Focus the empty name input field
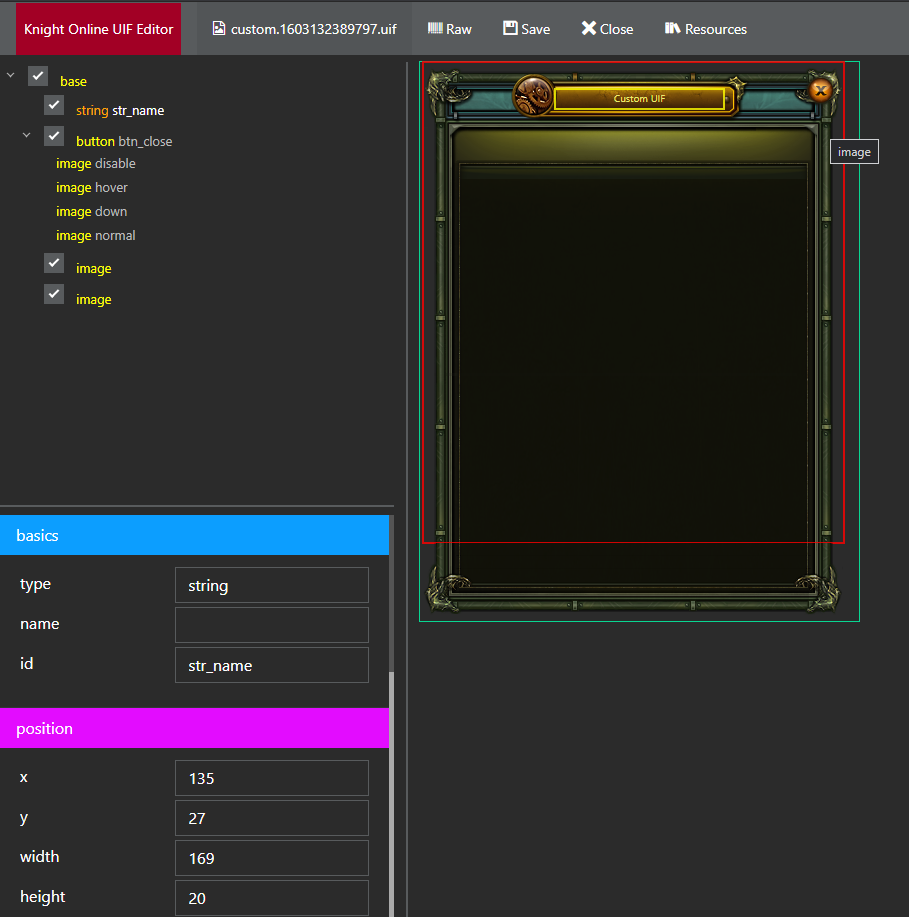The width and height of the screenshot is (909, 917). click(x=272, y=625)
